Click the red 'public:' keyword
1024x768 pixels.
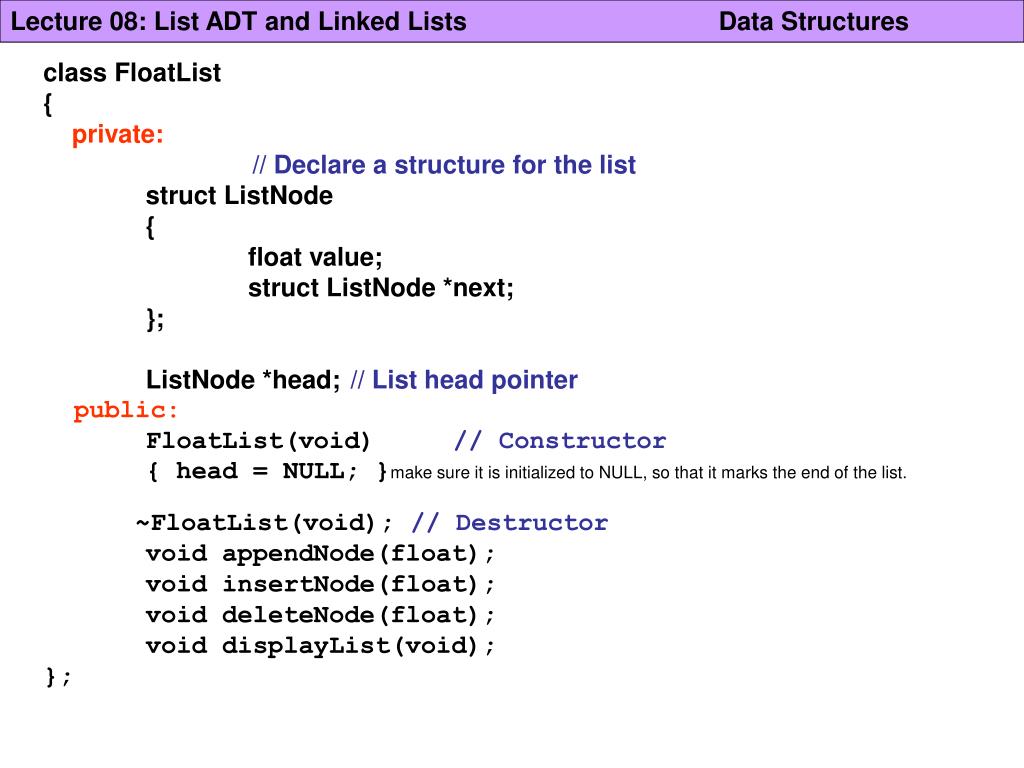125,410
